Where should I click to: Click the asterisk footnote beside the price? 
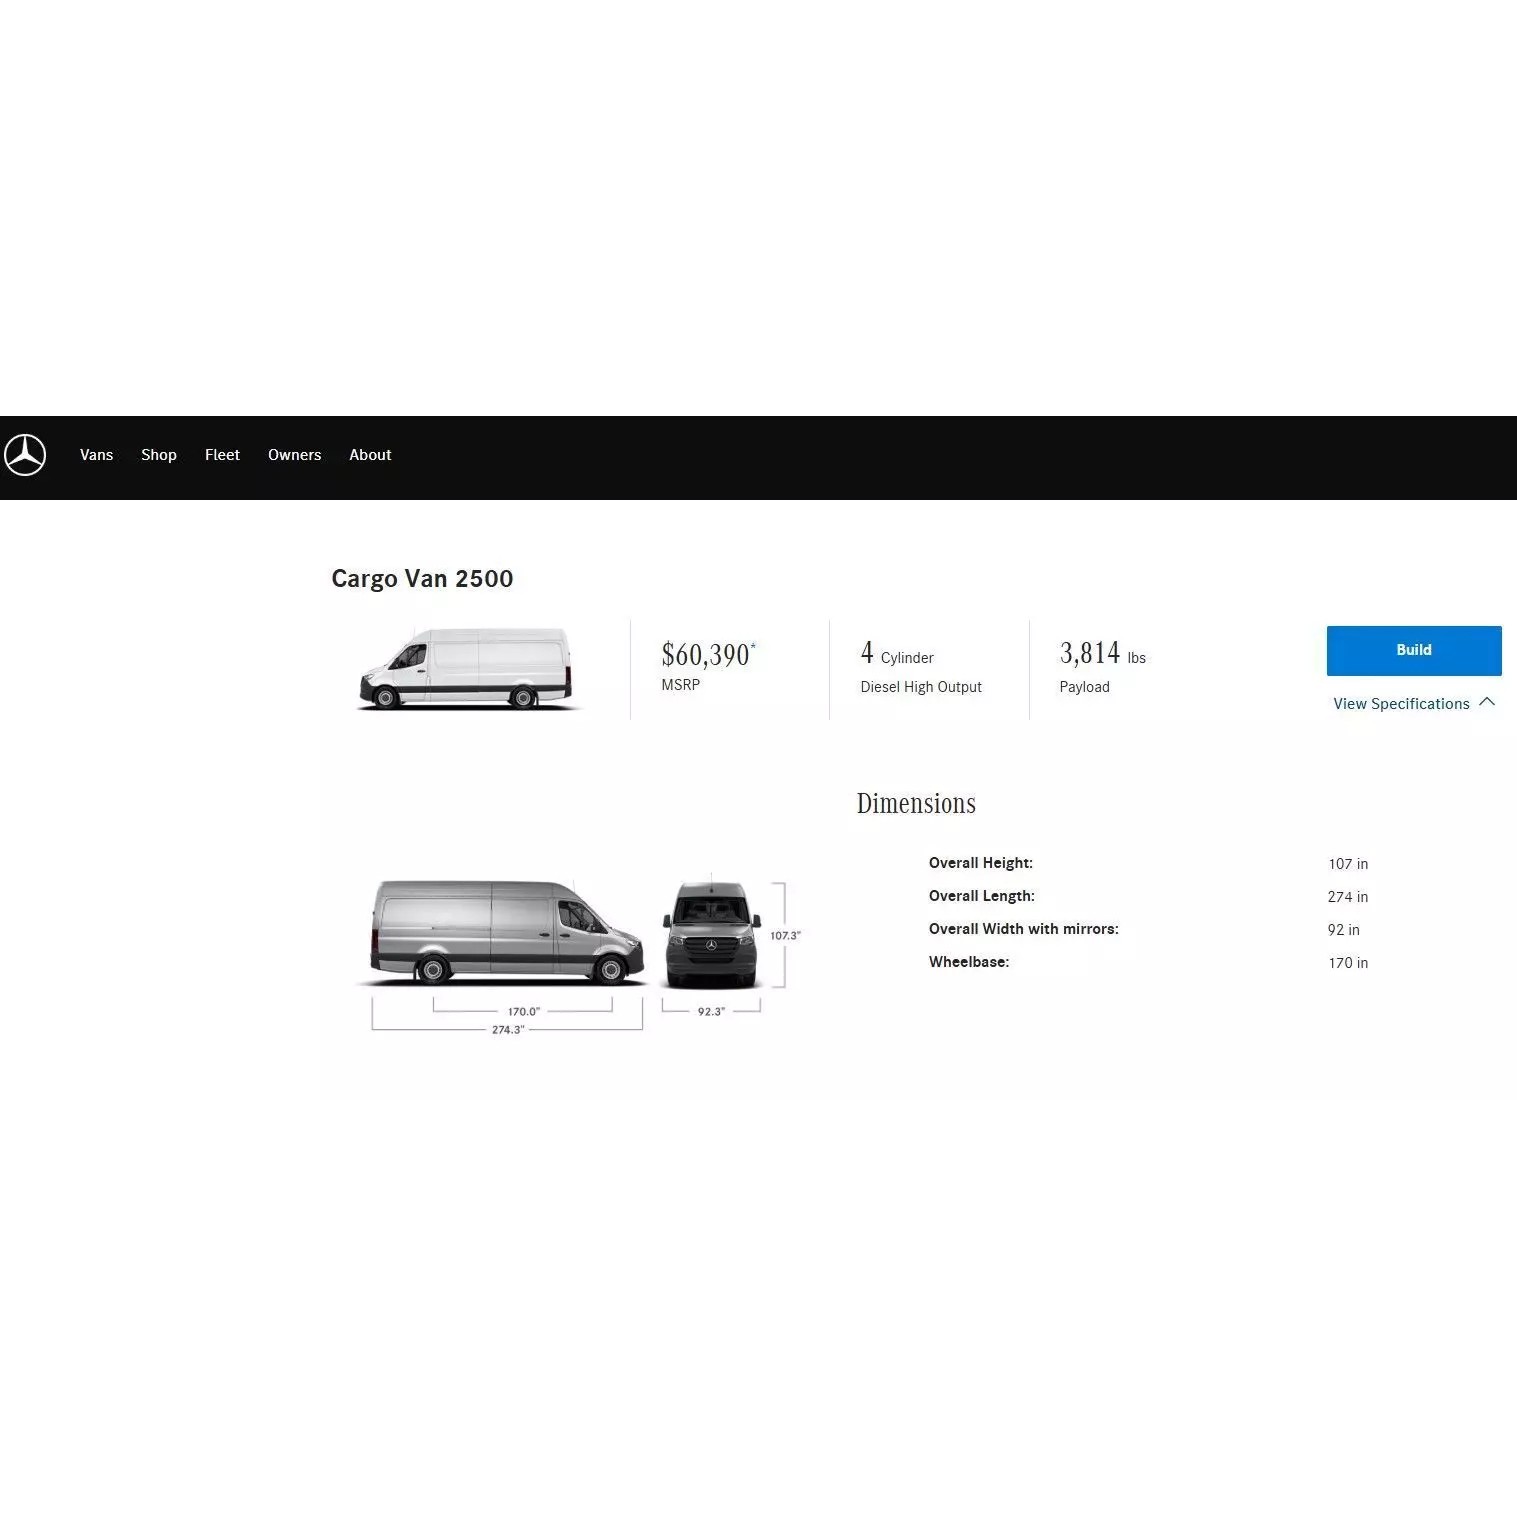[753, 646]
